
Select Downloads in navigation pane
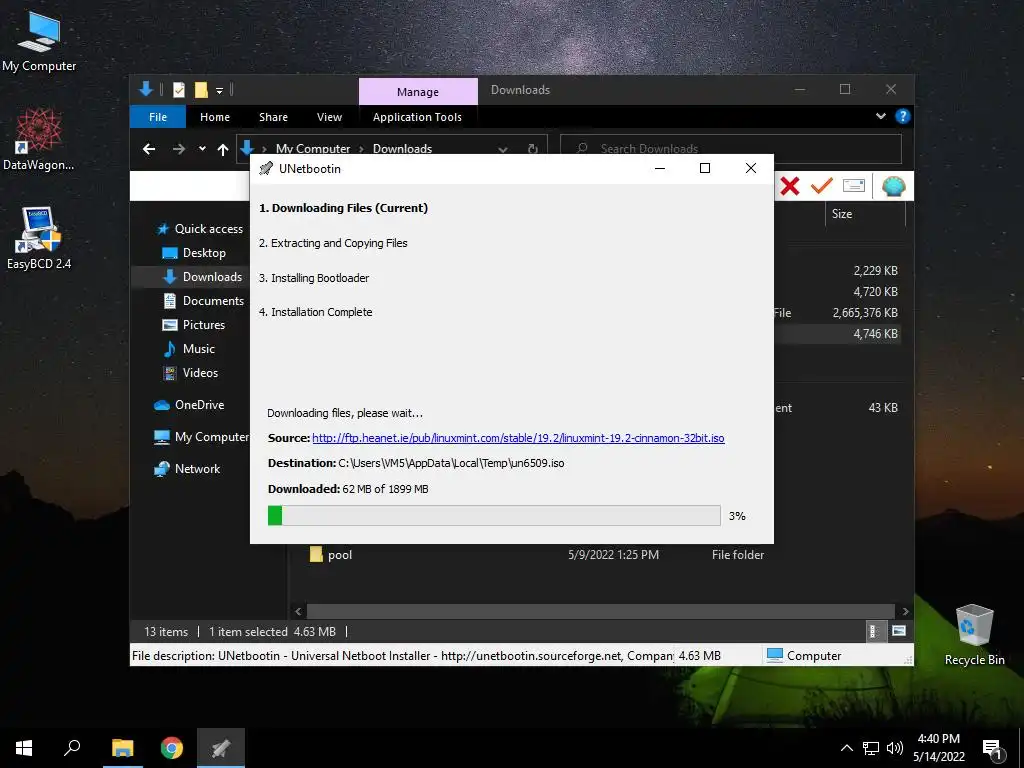(x=203, y=277)
